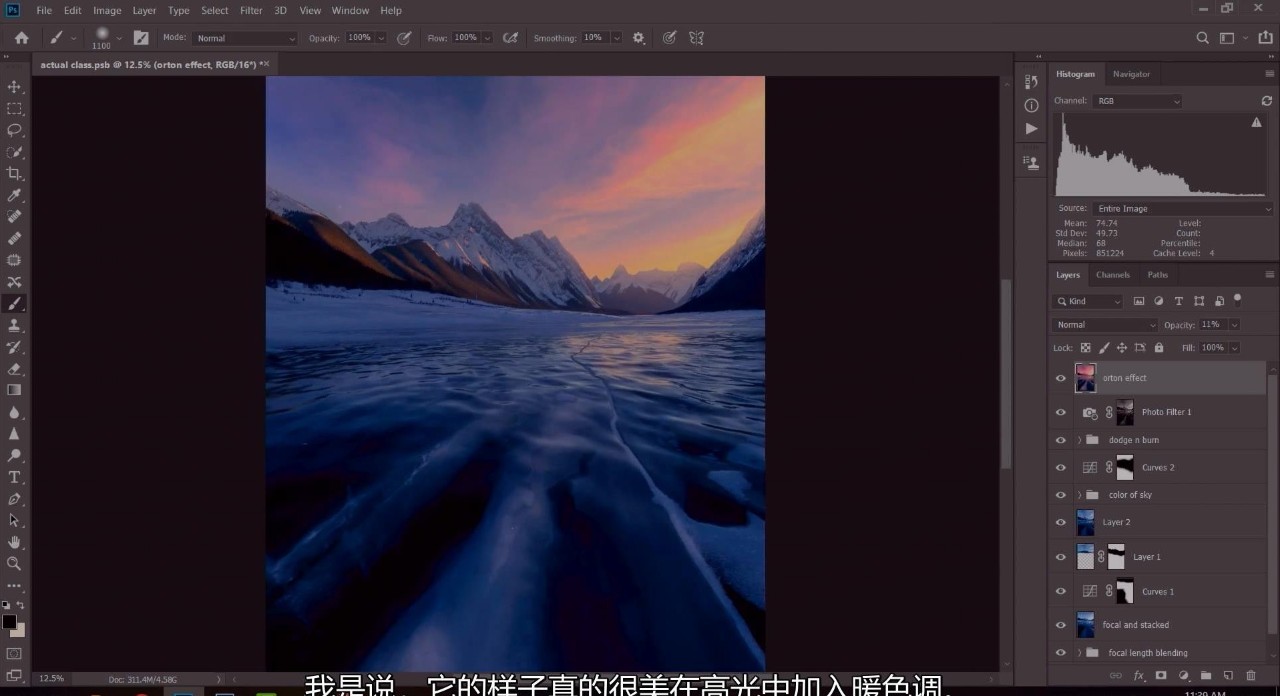Open the Select menu
The image size is (1280, 696).
coord(215,11)
